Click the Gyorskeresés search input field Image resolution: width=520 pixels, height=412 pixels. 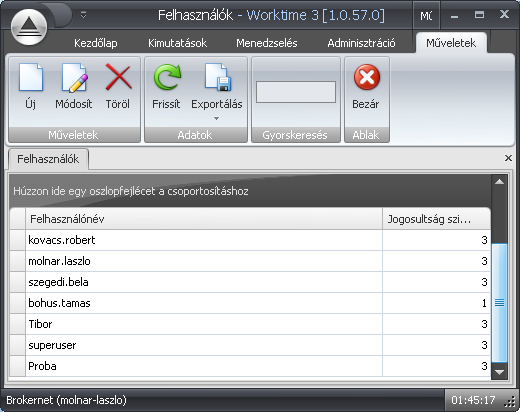[x=296, y=92]
